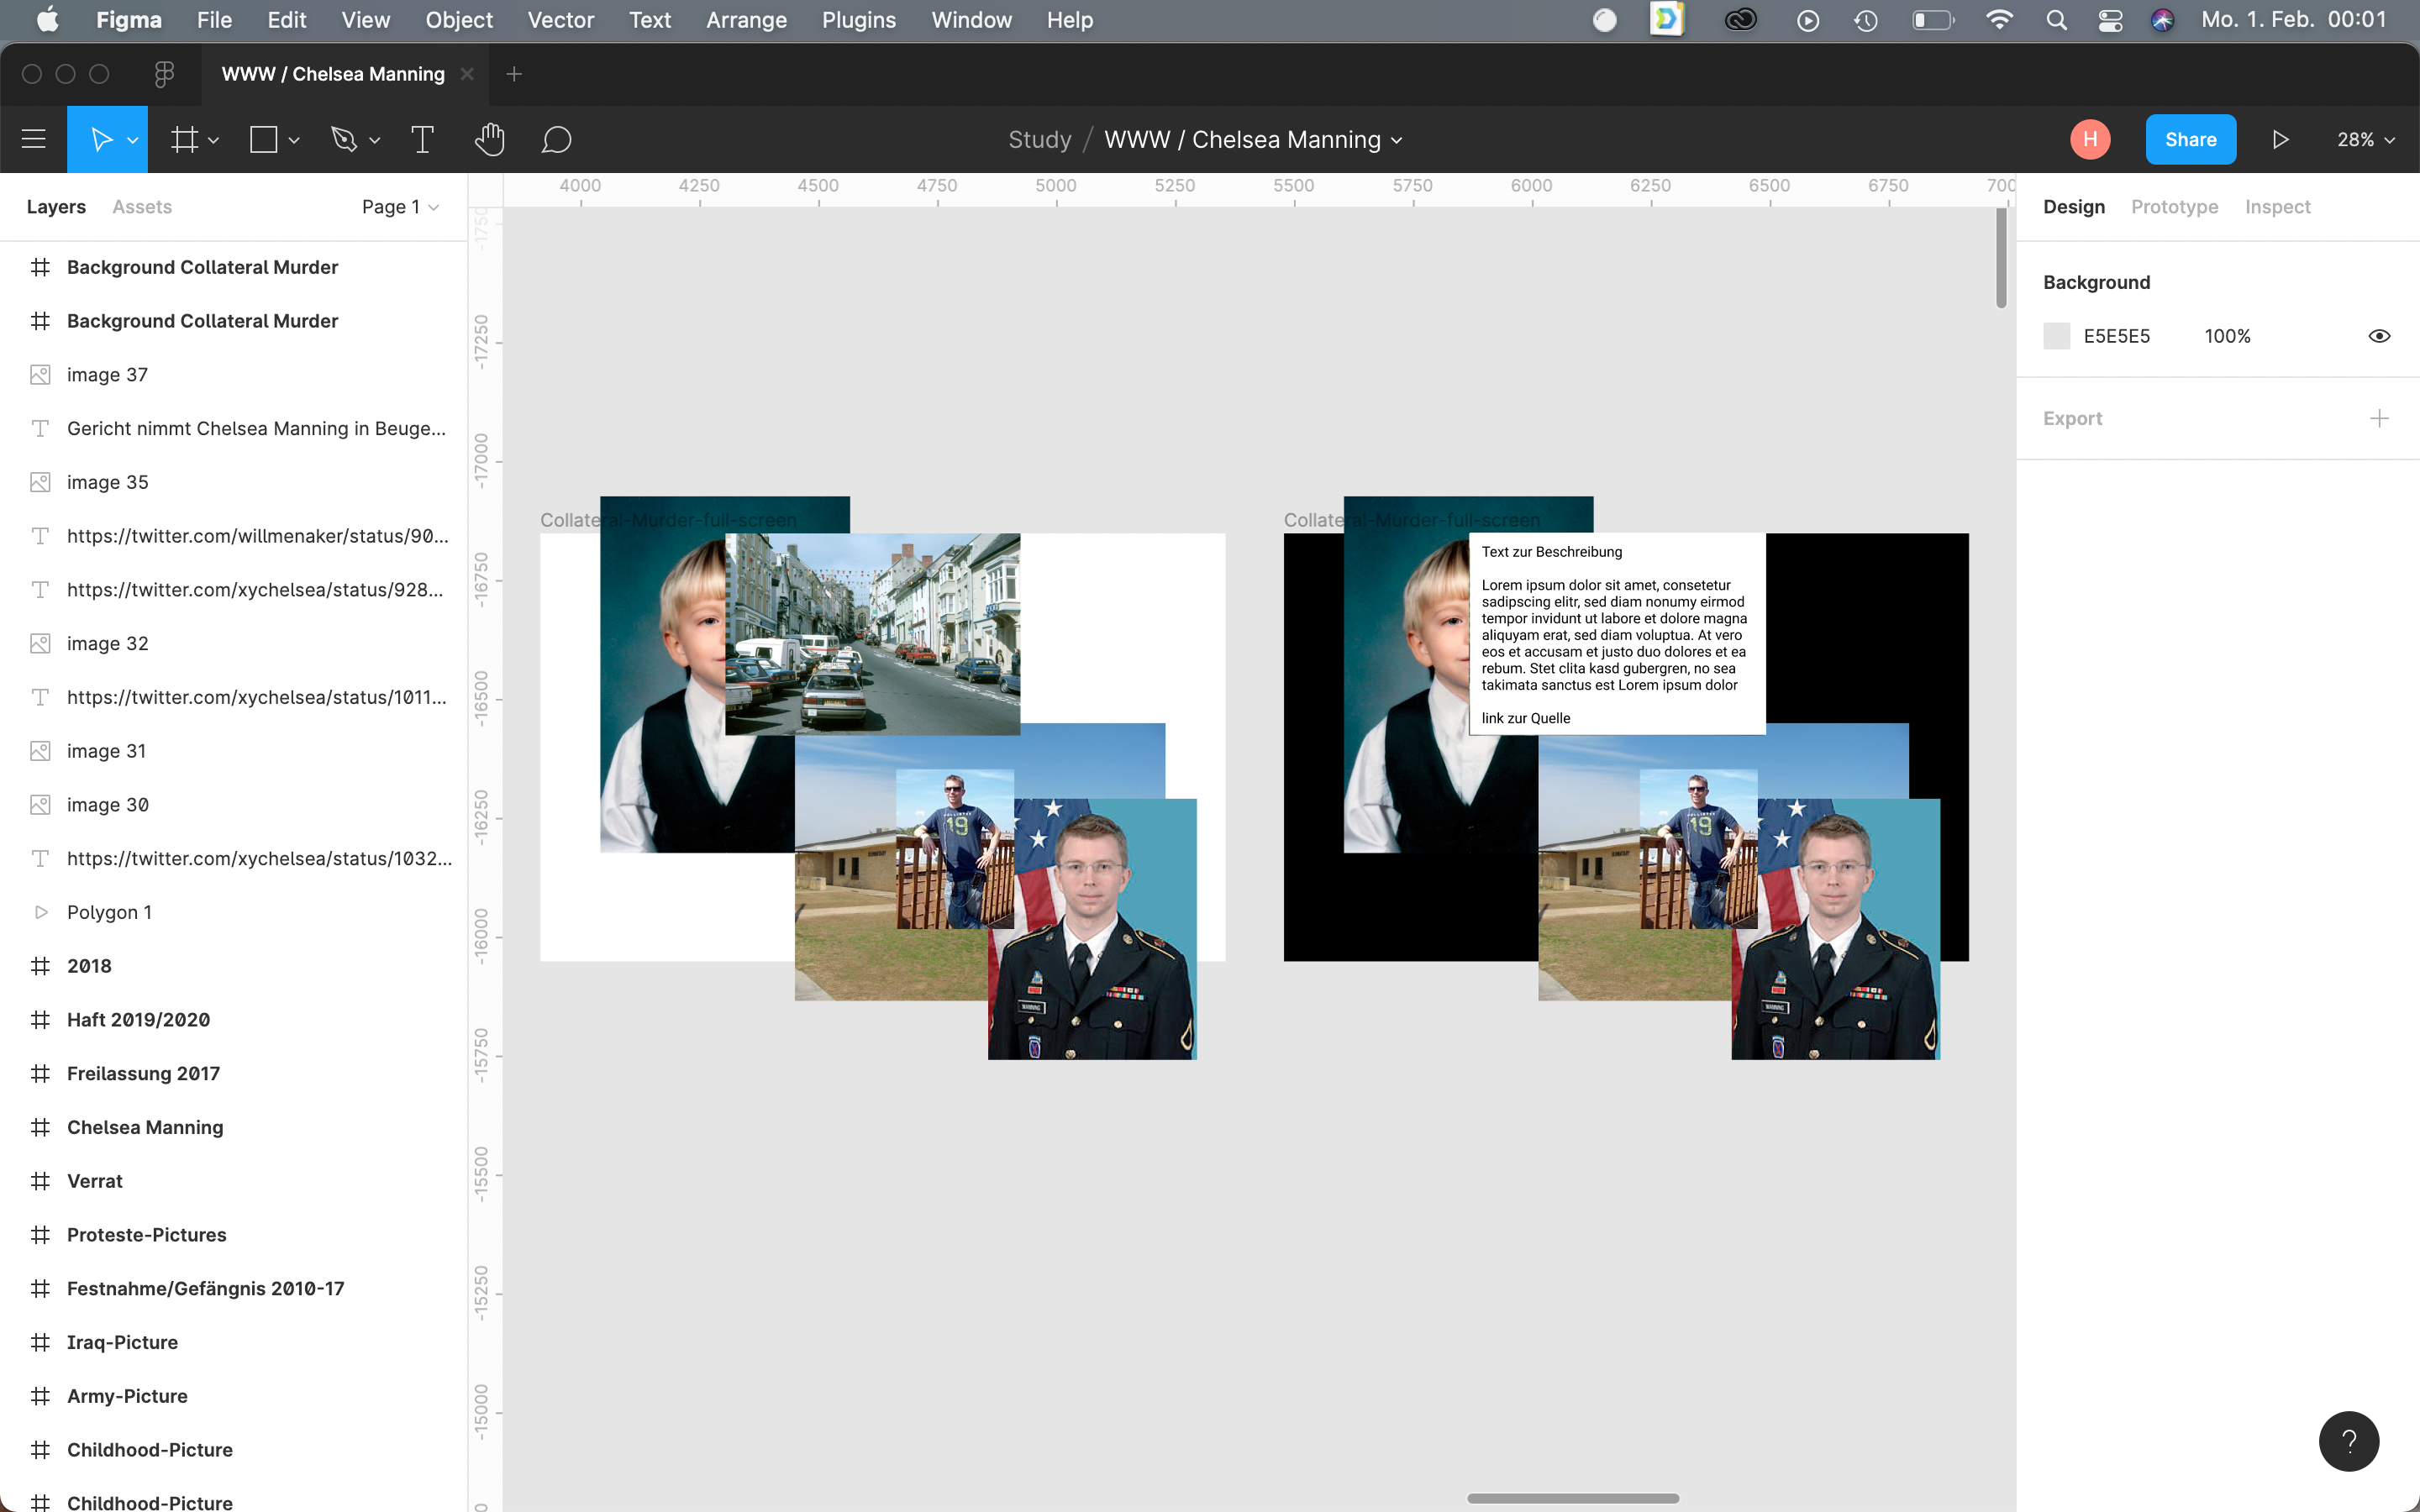The image size is (2420, 1512).
Task: Open the Plugins menu
Action: pyautogui.click(x=858, y=20)
